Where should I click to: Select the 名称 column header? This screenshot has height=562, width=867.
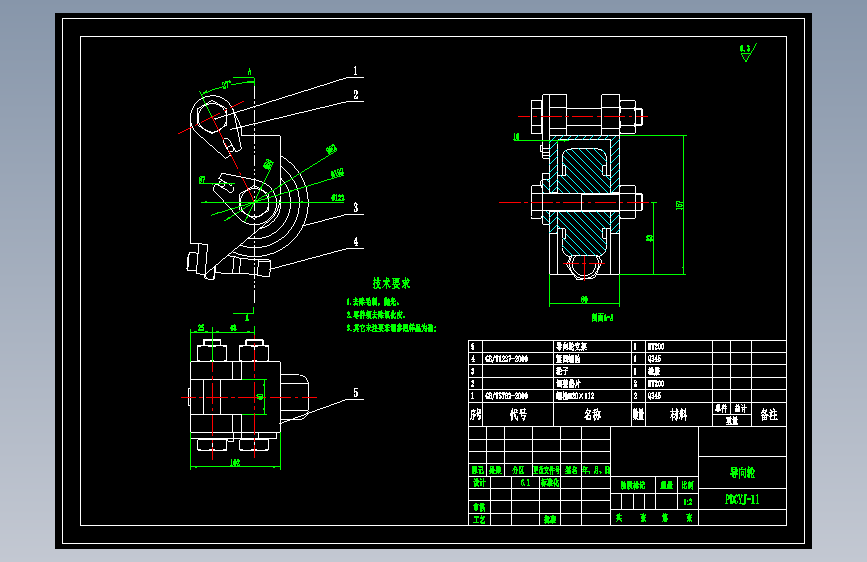(x=592, y=414)
